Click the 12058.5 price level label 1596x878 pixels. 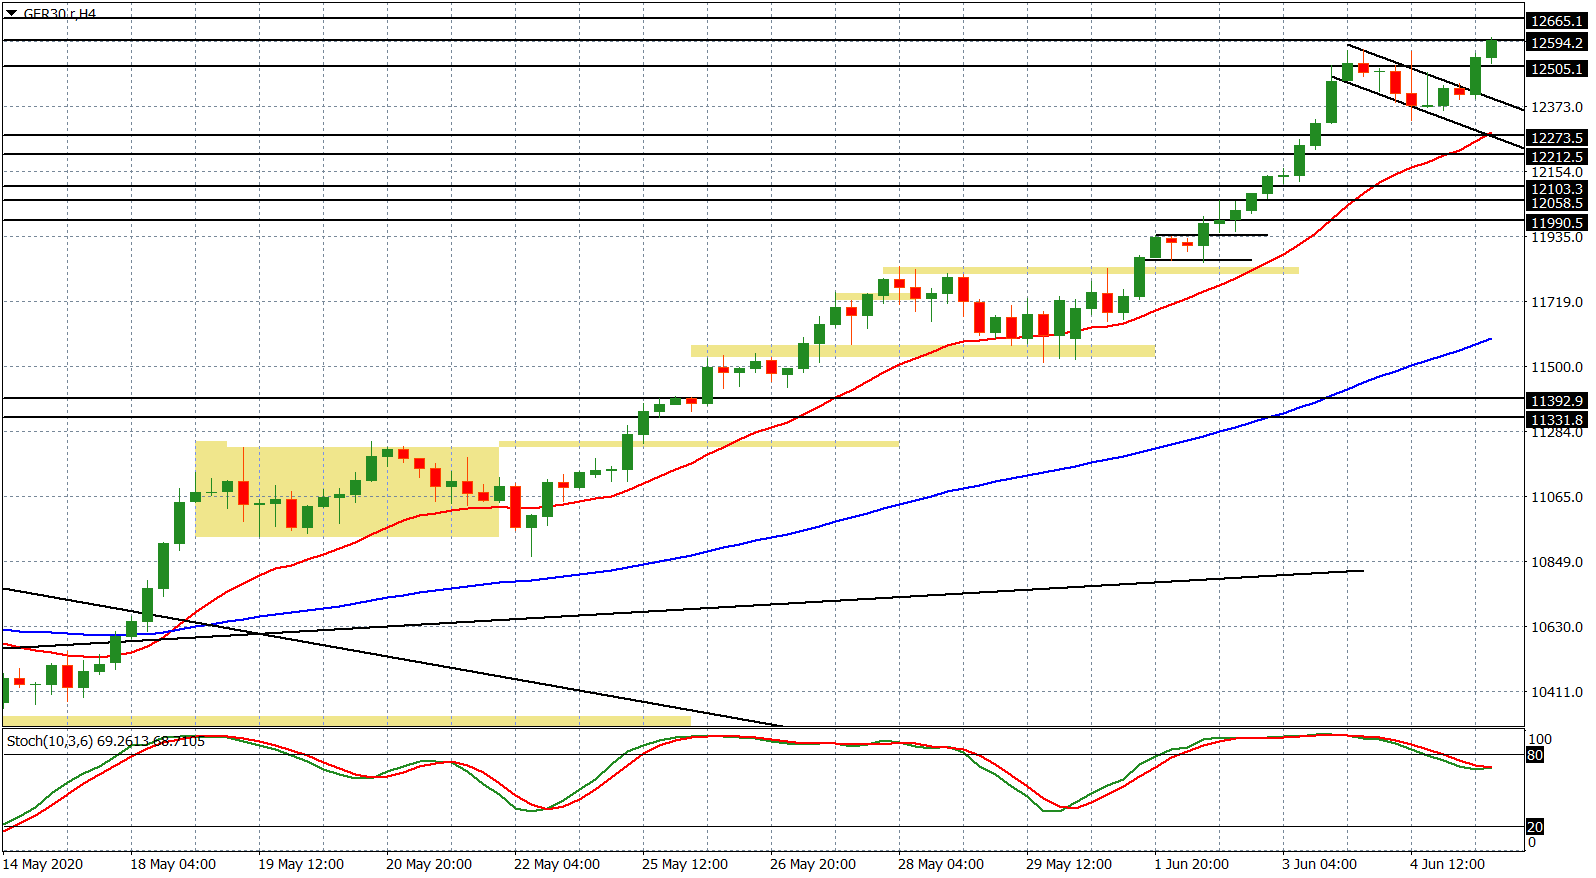pyautogui.click(x=1557, y=203)
